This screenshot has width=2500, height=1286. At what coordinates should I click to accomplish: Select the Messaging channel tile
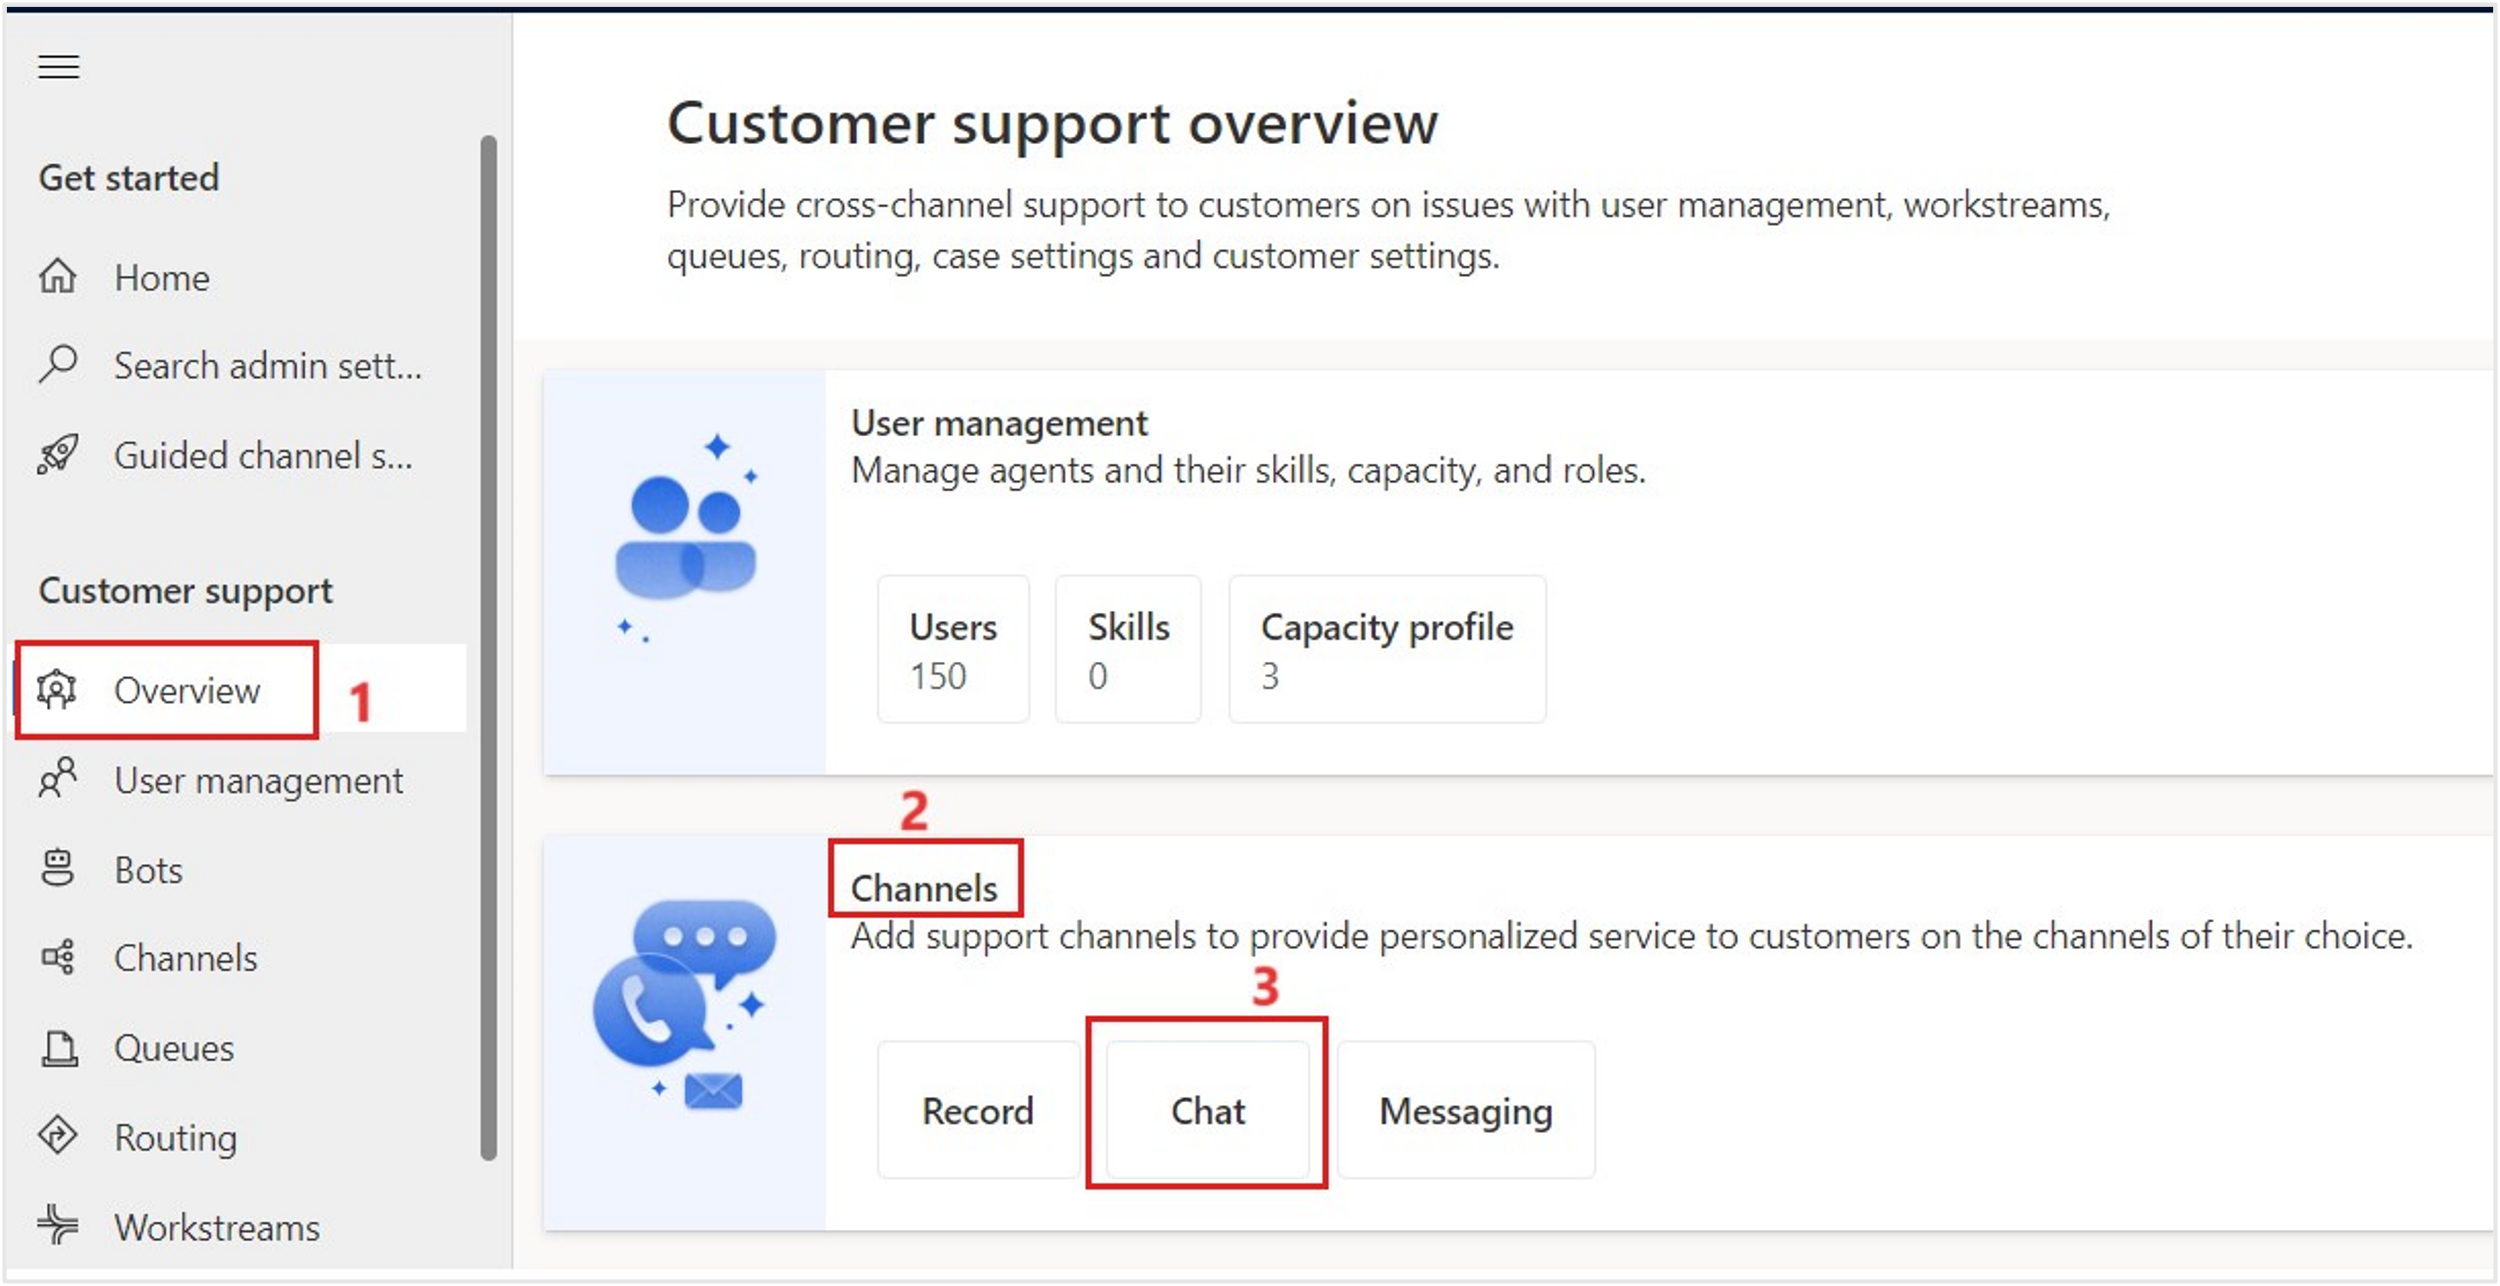(x=1466, y=1110)
